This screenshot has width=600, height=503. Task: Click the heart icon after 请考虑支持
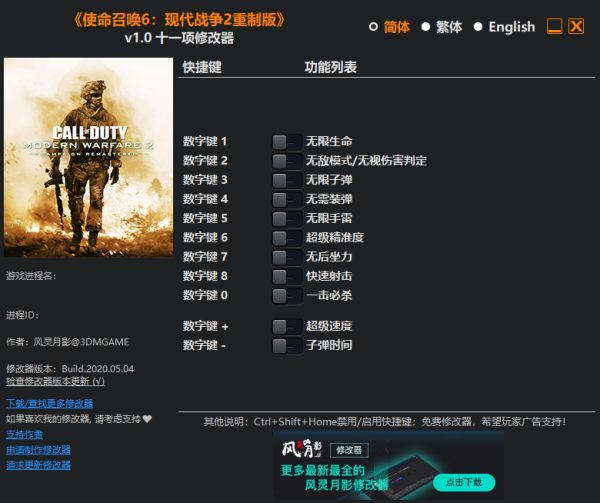coord(147,419)
